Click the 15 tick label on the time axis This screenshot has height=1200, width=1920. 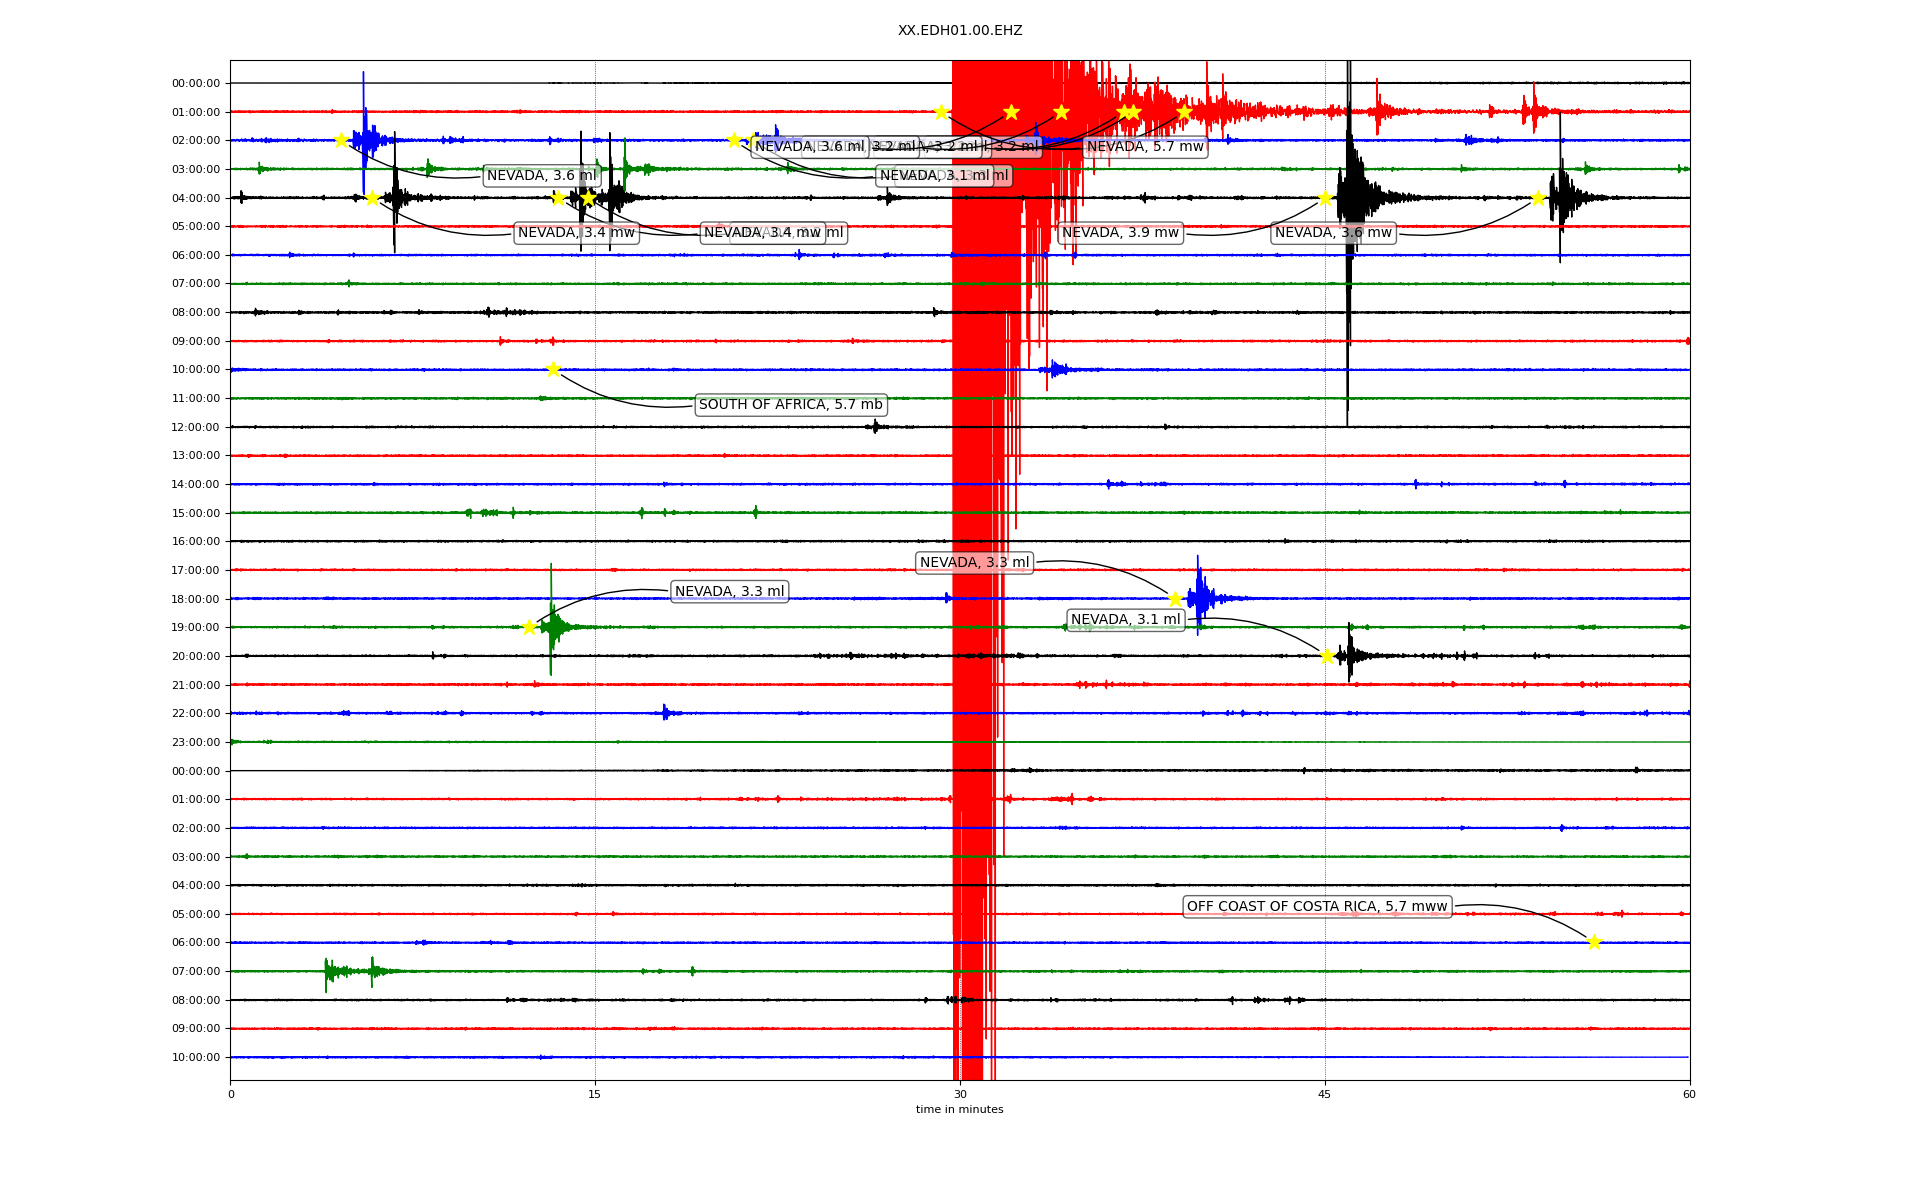[595, 1094]
